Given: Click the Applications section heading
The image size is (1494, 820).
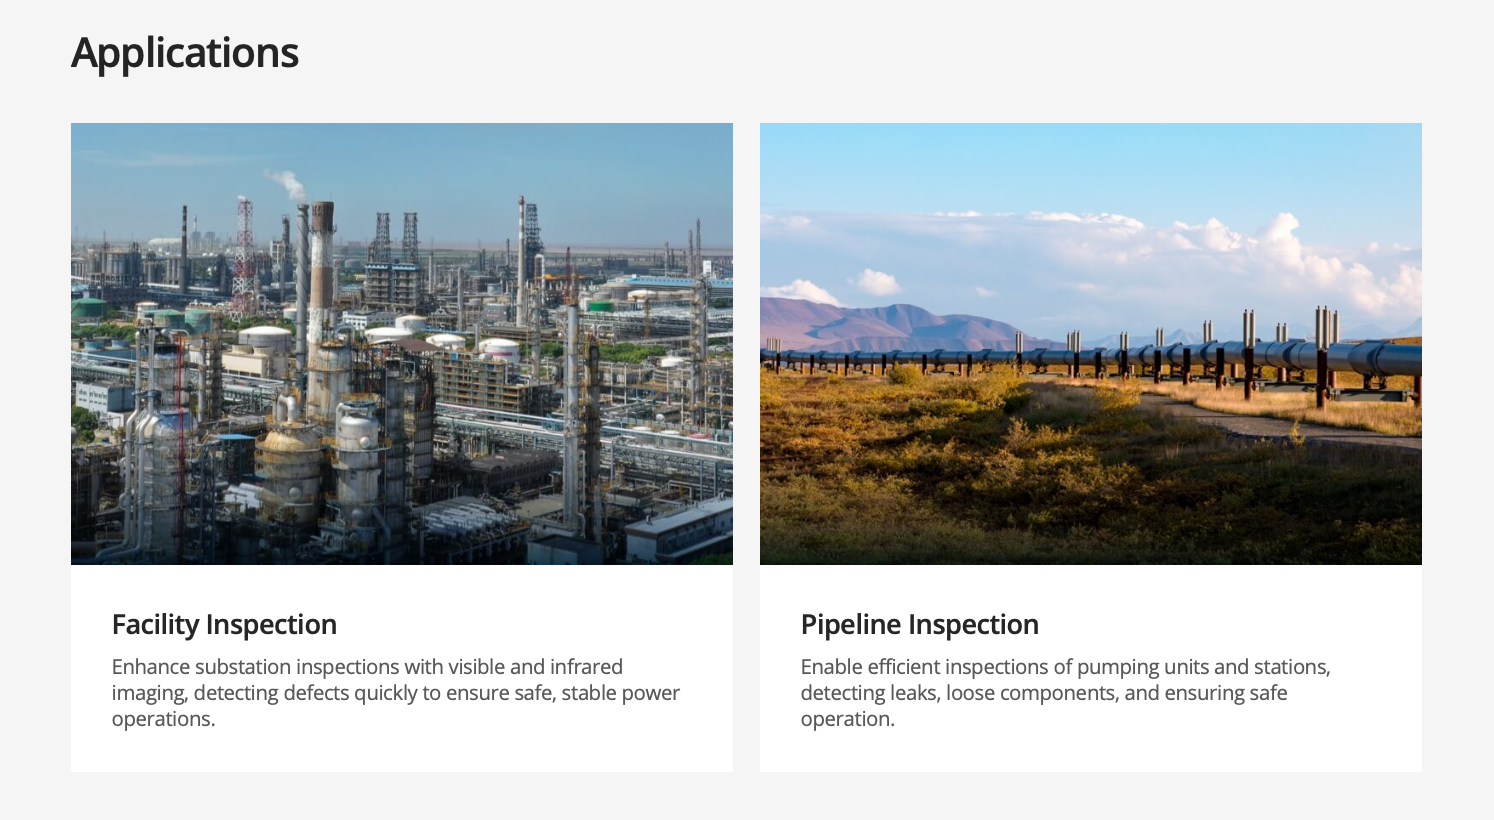Looking at the screenshot, I should tap(185, 53).
